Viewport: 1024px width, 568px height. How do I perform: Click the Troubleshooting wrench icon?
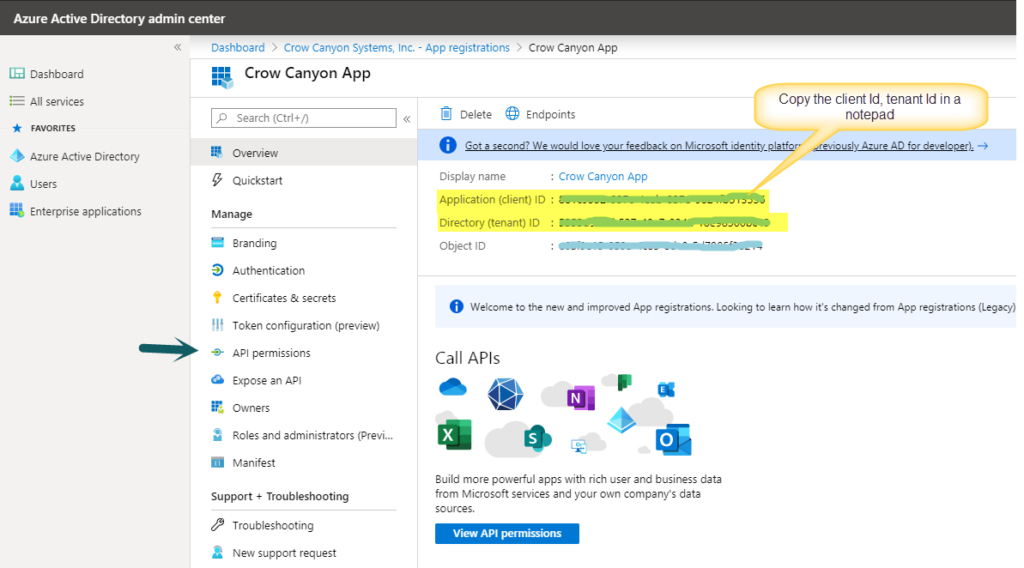point(217,524)
